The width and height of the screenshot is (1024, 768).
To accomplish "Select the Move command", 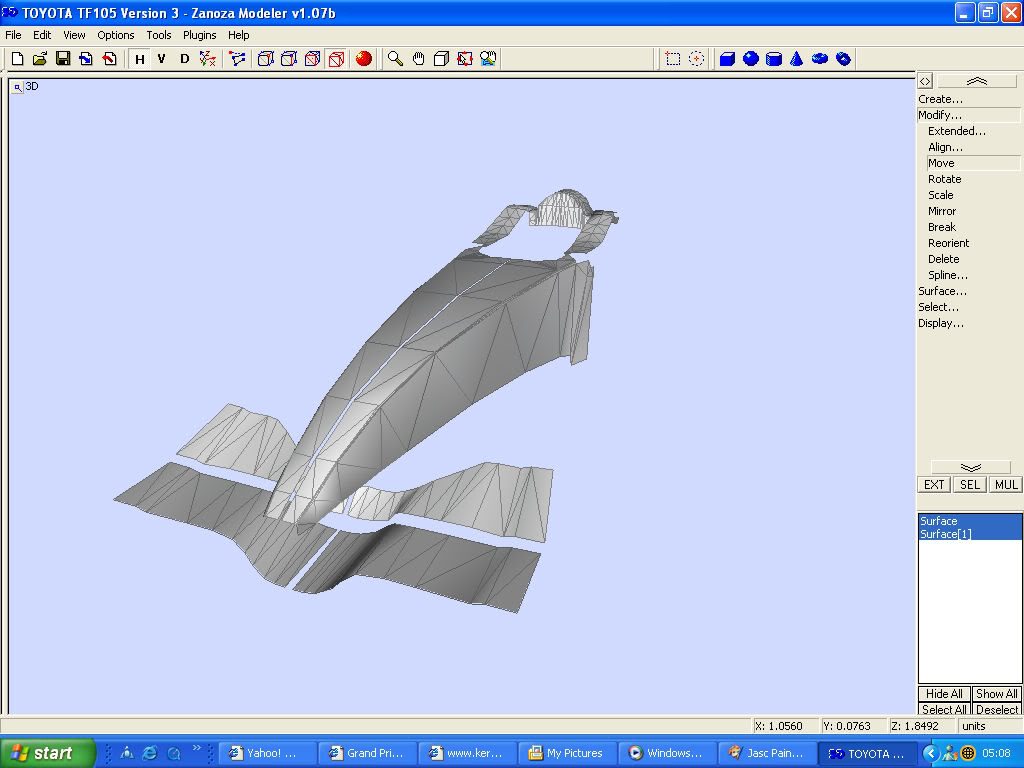I will [973, 163].
